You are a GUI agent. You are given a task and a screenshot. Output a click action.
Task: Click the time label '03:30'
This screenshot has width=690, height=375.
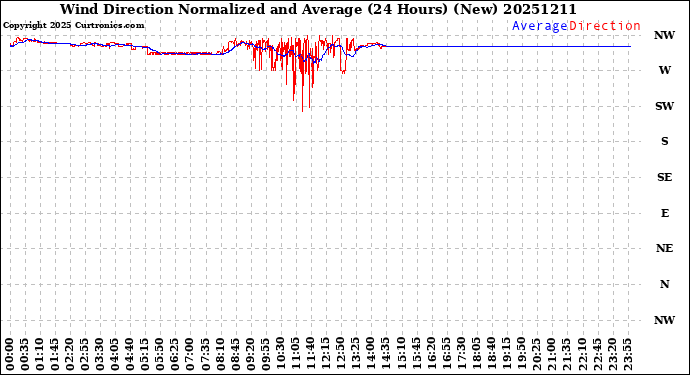click(x=99, y=355)
